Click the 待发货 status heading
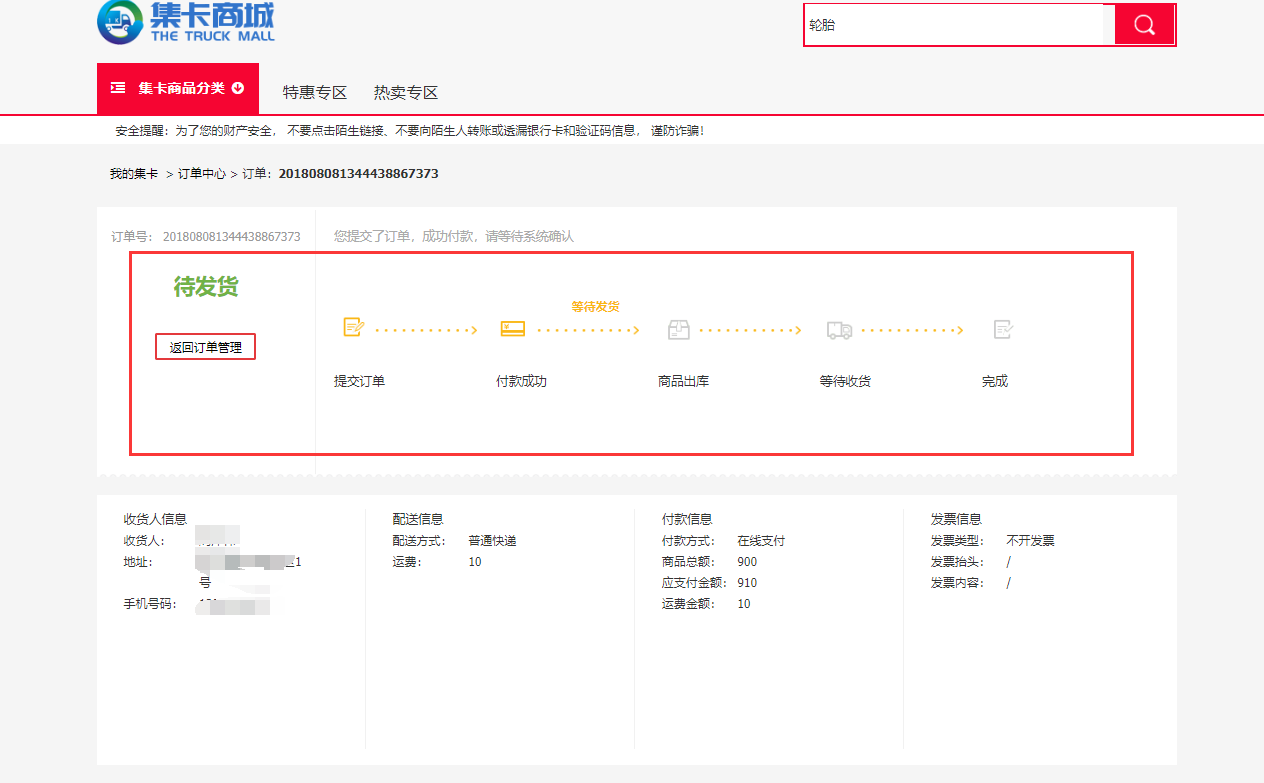The image size is (1264, 783). click(x=206, y=287)
